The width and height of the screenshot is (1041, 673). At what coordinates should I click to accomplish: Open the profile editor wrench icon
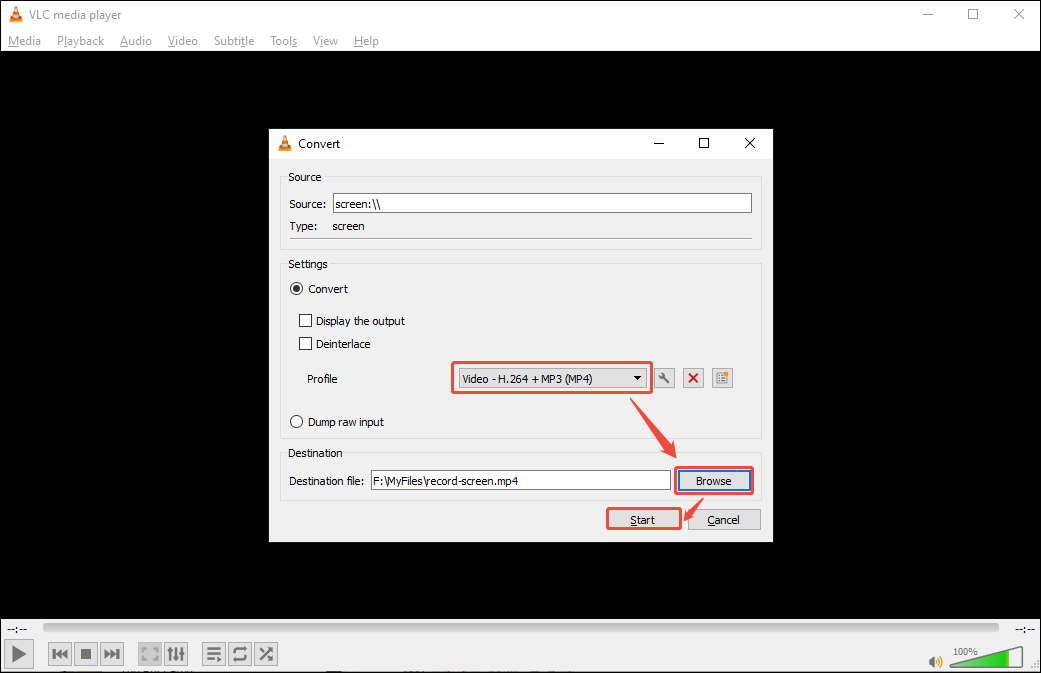(664, 377)
